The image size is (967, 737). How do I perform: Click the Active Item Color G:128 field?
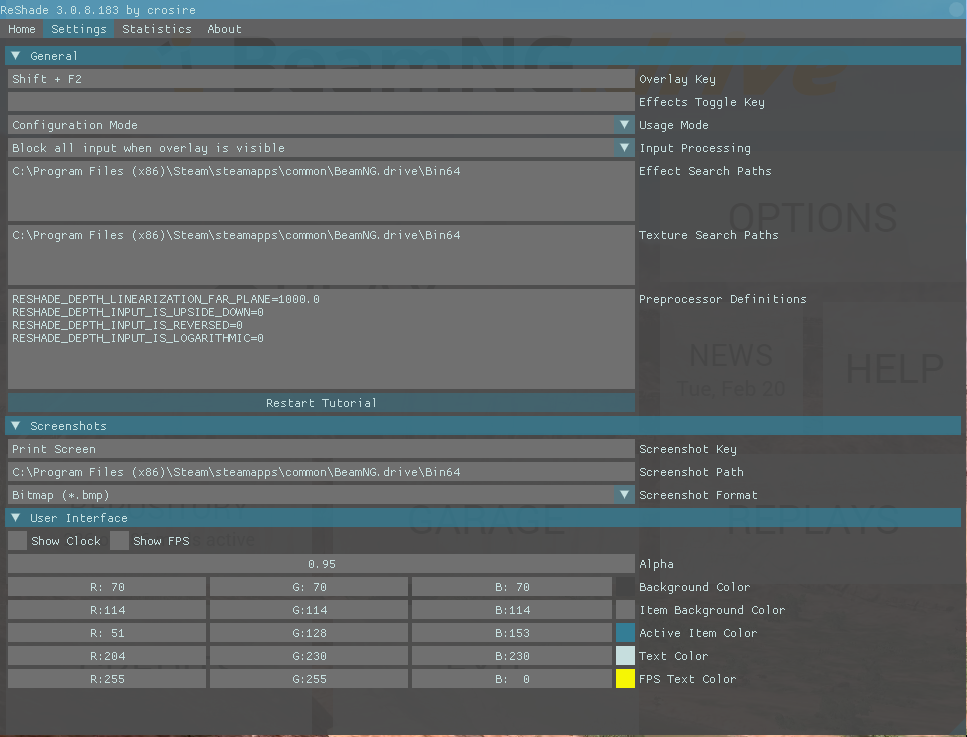tap(309, 633)
